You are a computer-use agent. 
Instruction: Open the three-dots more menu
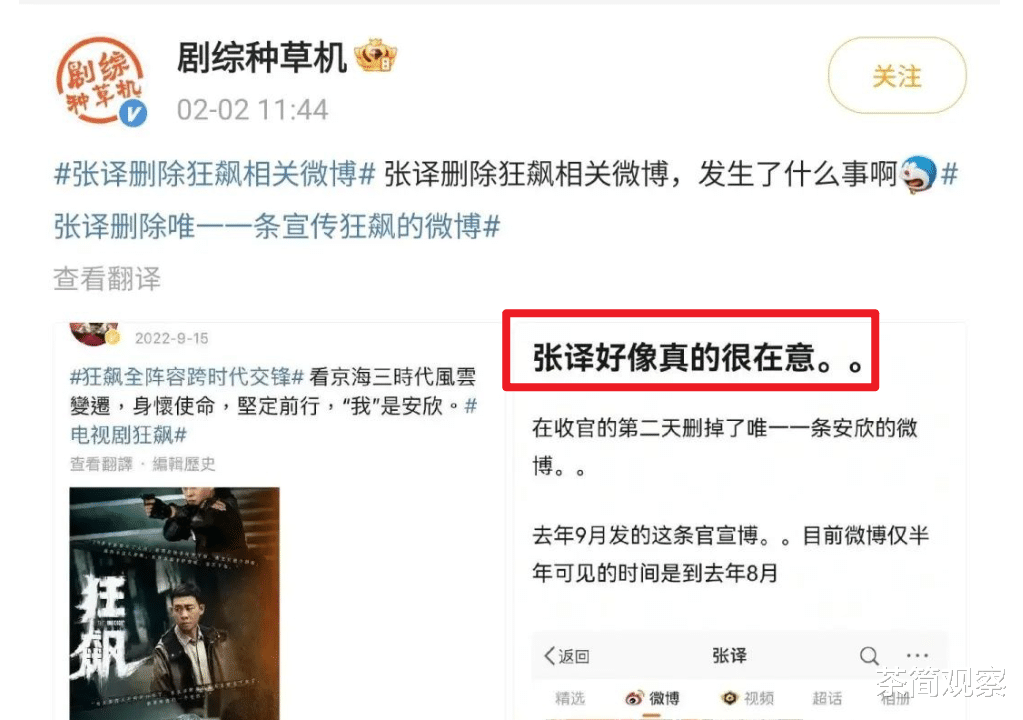[917, 655]
